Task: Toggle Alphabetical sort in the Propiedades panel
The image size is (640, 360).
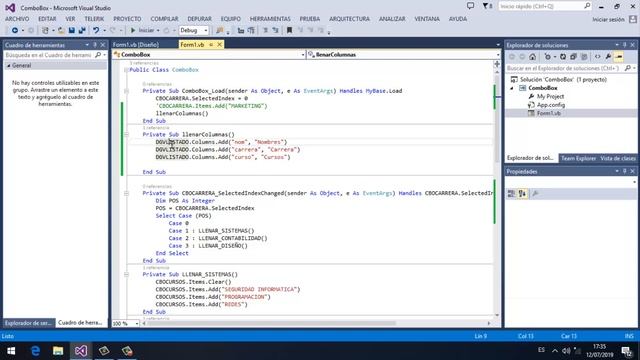Action: pyautogui.click(x=522, y=194)
